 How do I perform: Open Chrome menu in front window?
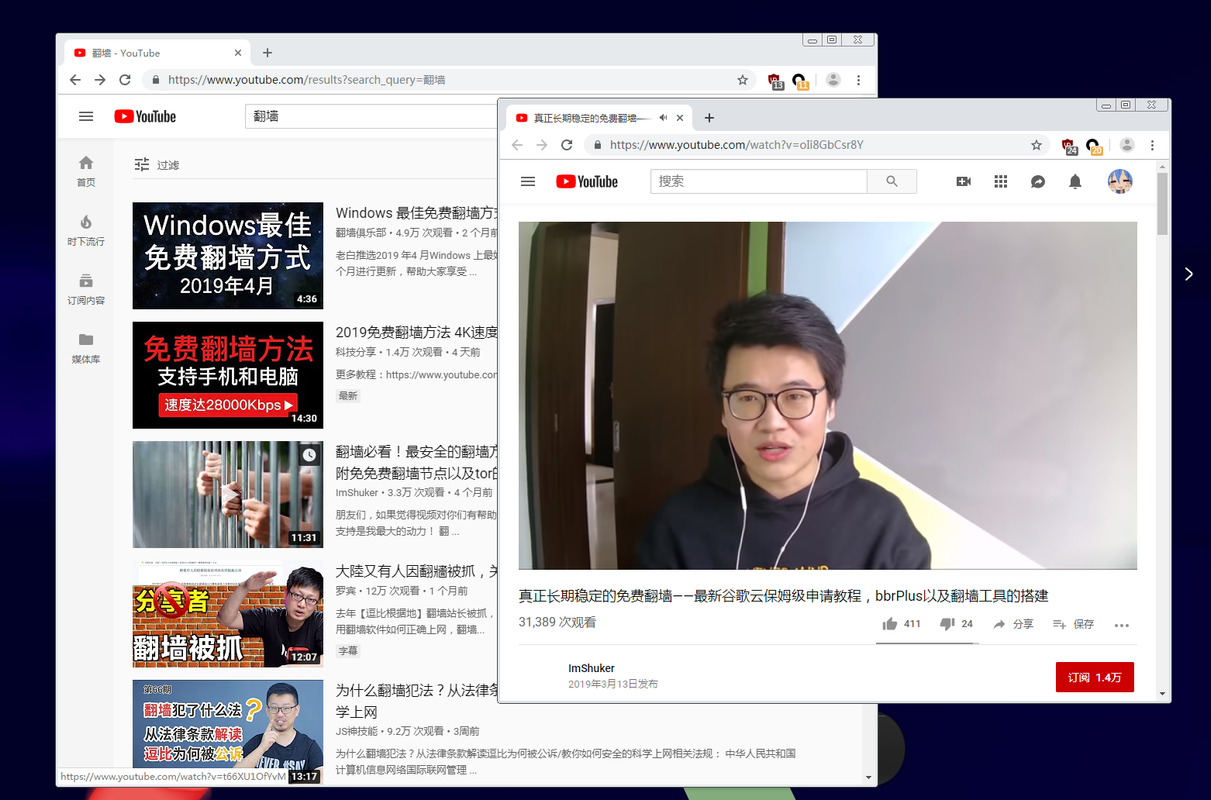(x=1152, y=145)
